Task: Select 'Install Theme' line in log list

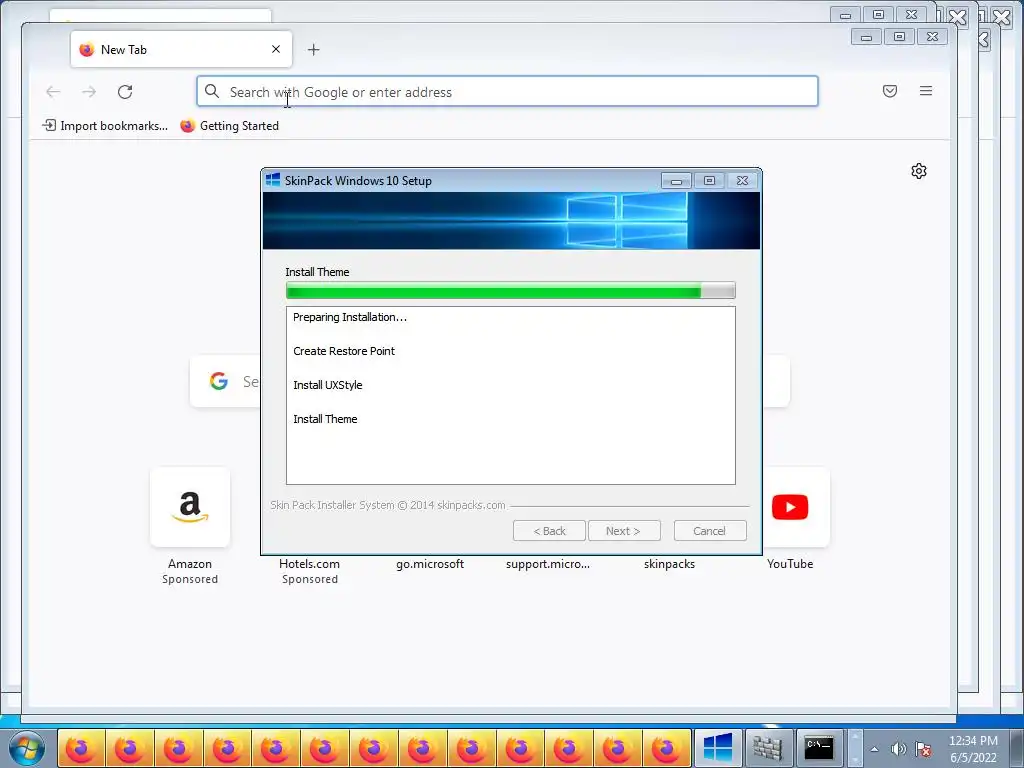Action: [325, 419]
